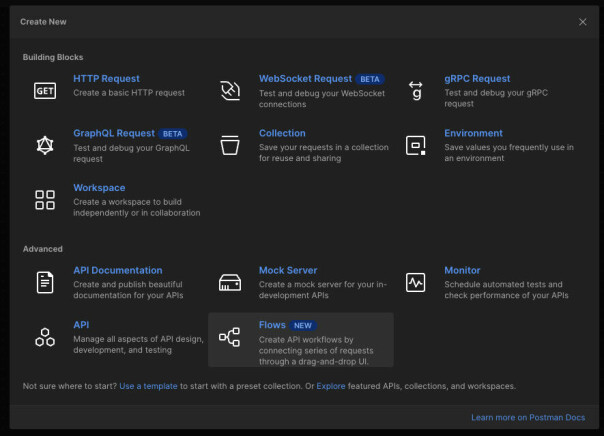Select gRPC Request title
This screenshot has height=436, width=604.
click(477, 79)
